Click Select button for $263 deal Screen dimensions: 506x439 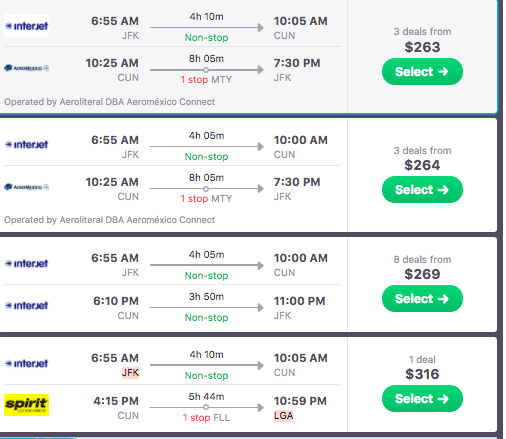coord(422,72)
